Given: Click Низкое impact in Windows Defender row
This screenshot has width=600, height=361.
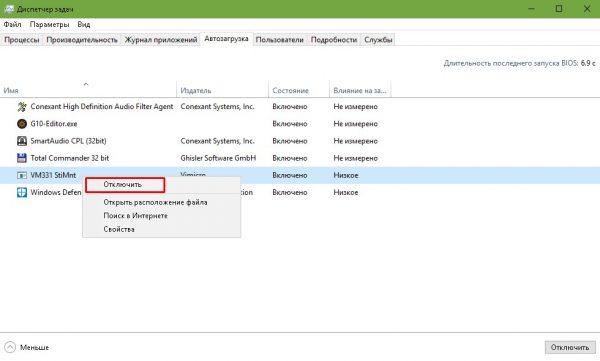Looking at the screenshot, I should coord(346,192).
